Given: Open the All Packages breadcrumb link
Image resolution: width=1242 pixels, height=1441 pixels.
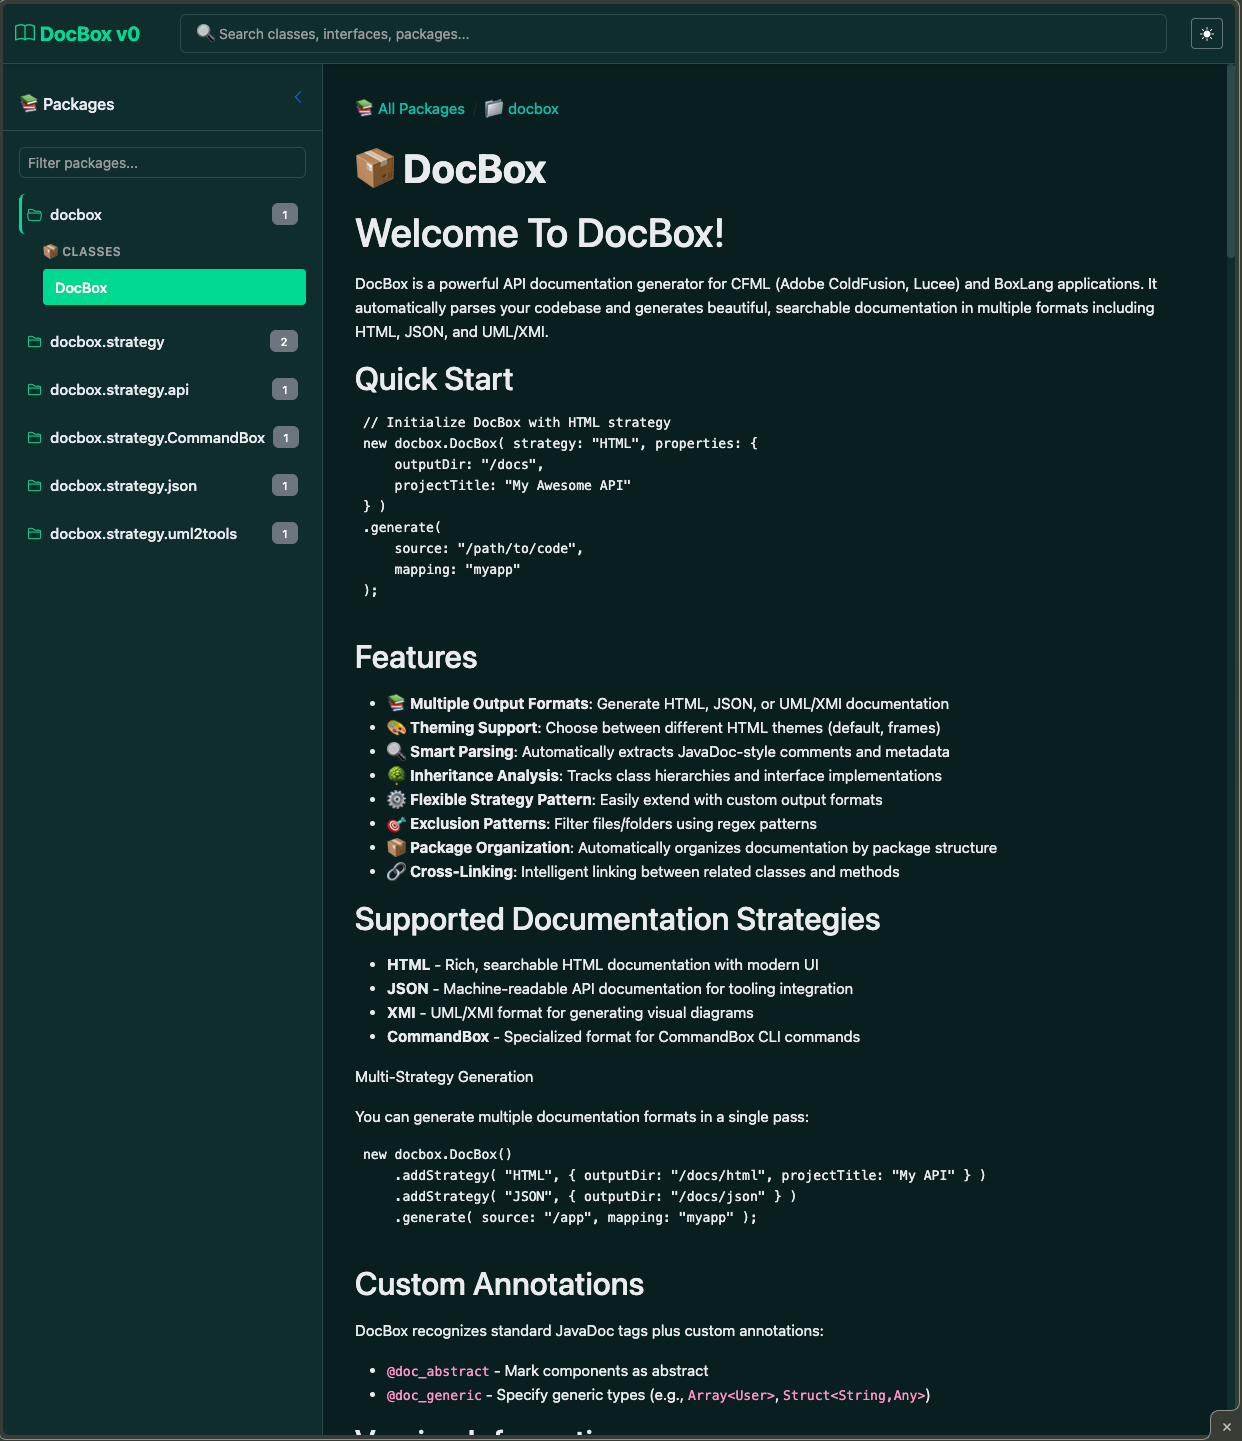Looking at the screenshot, I should (420, 108).
